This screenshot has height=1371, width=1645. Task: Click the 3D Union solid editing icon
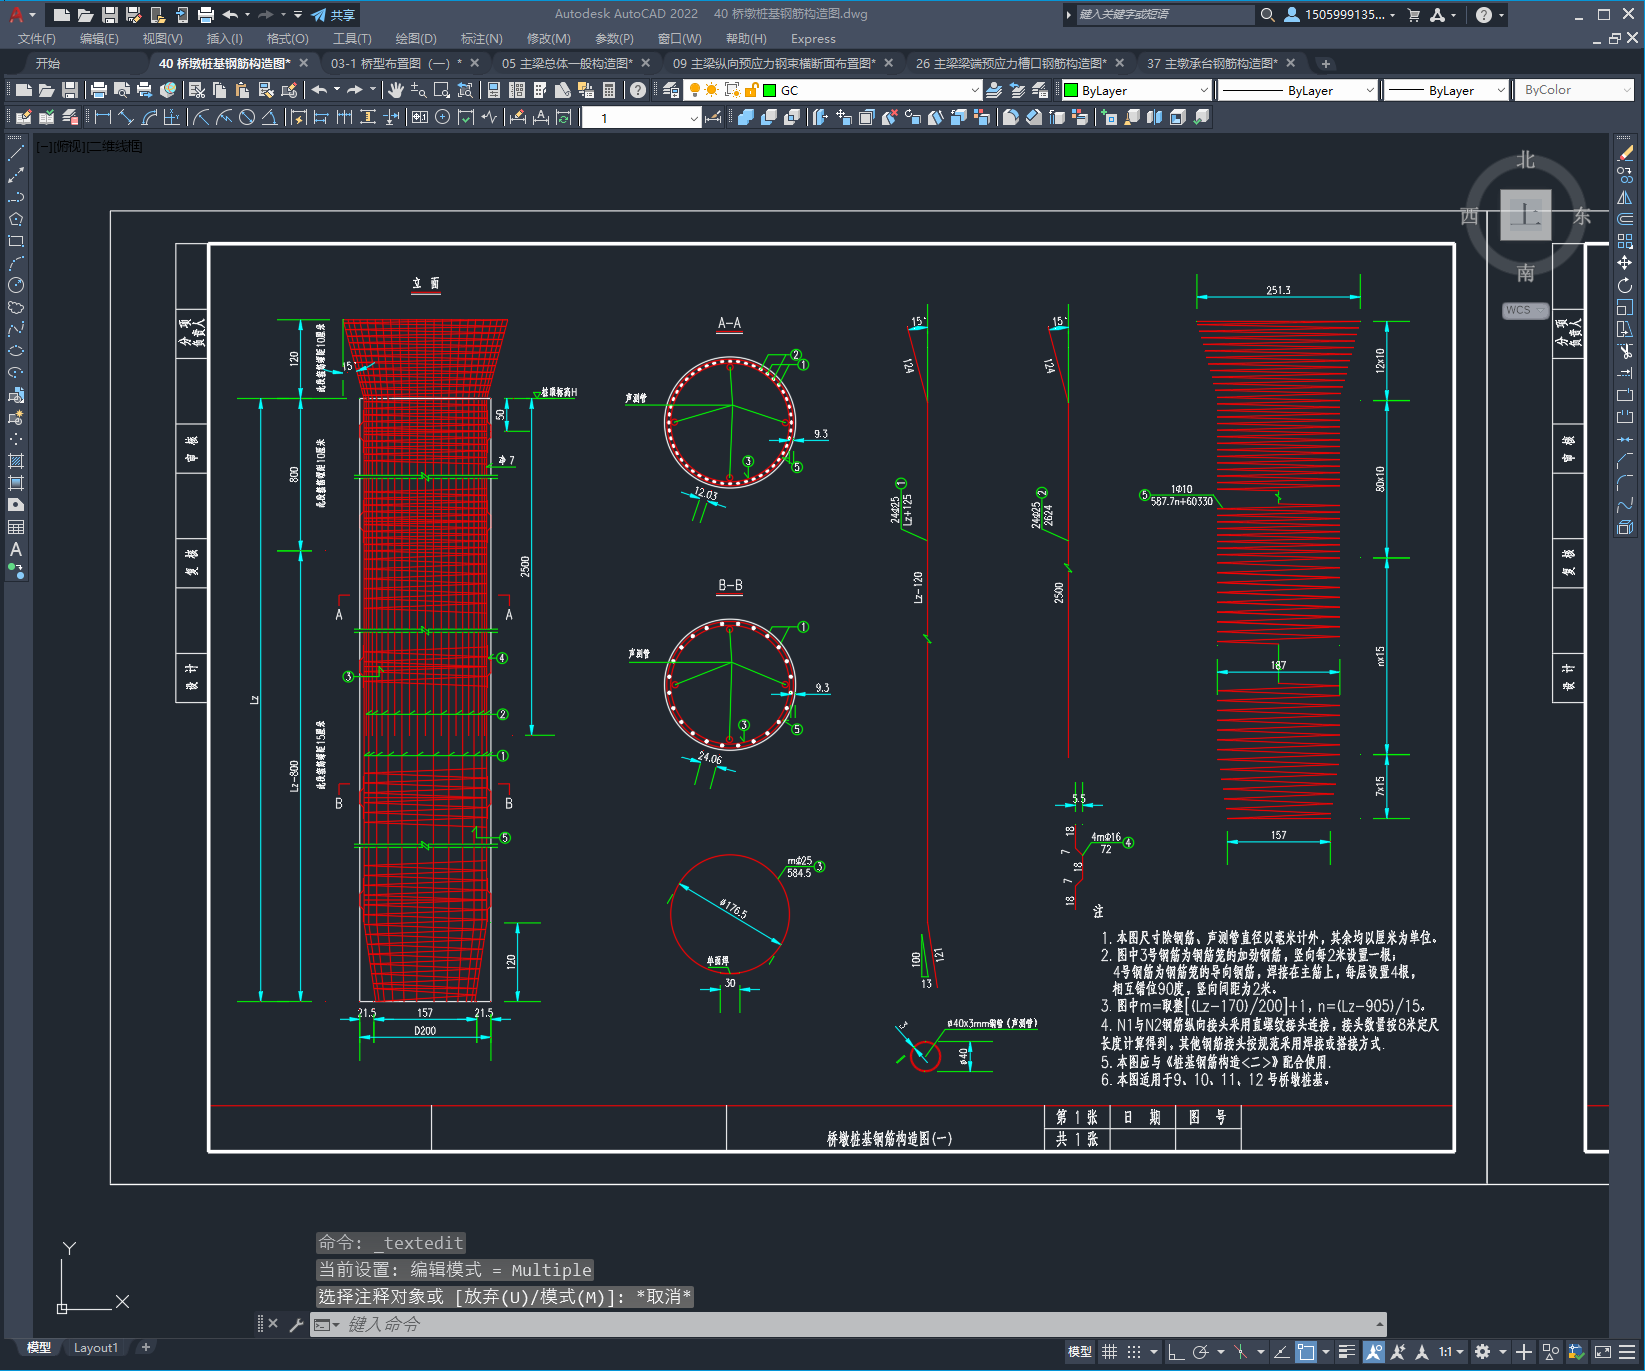pos(746,117)
